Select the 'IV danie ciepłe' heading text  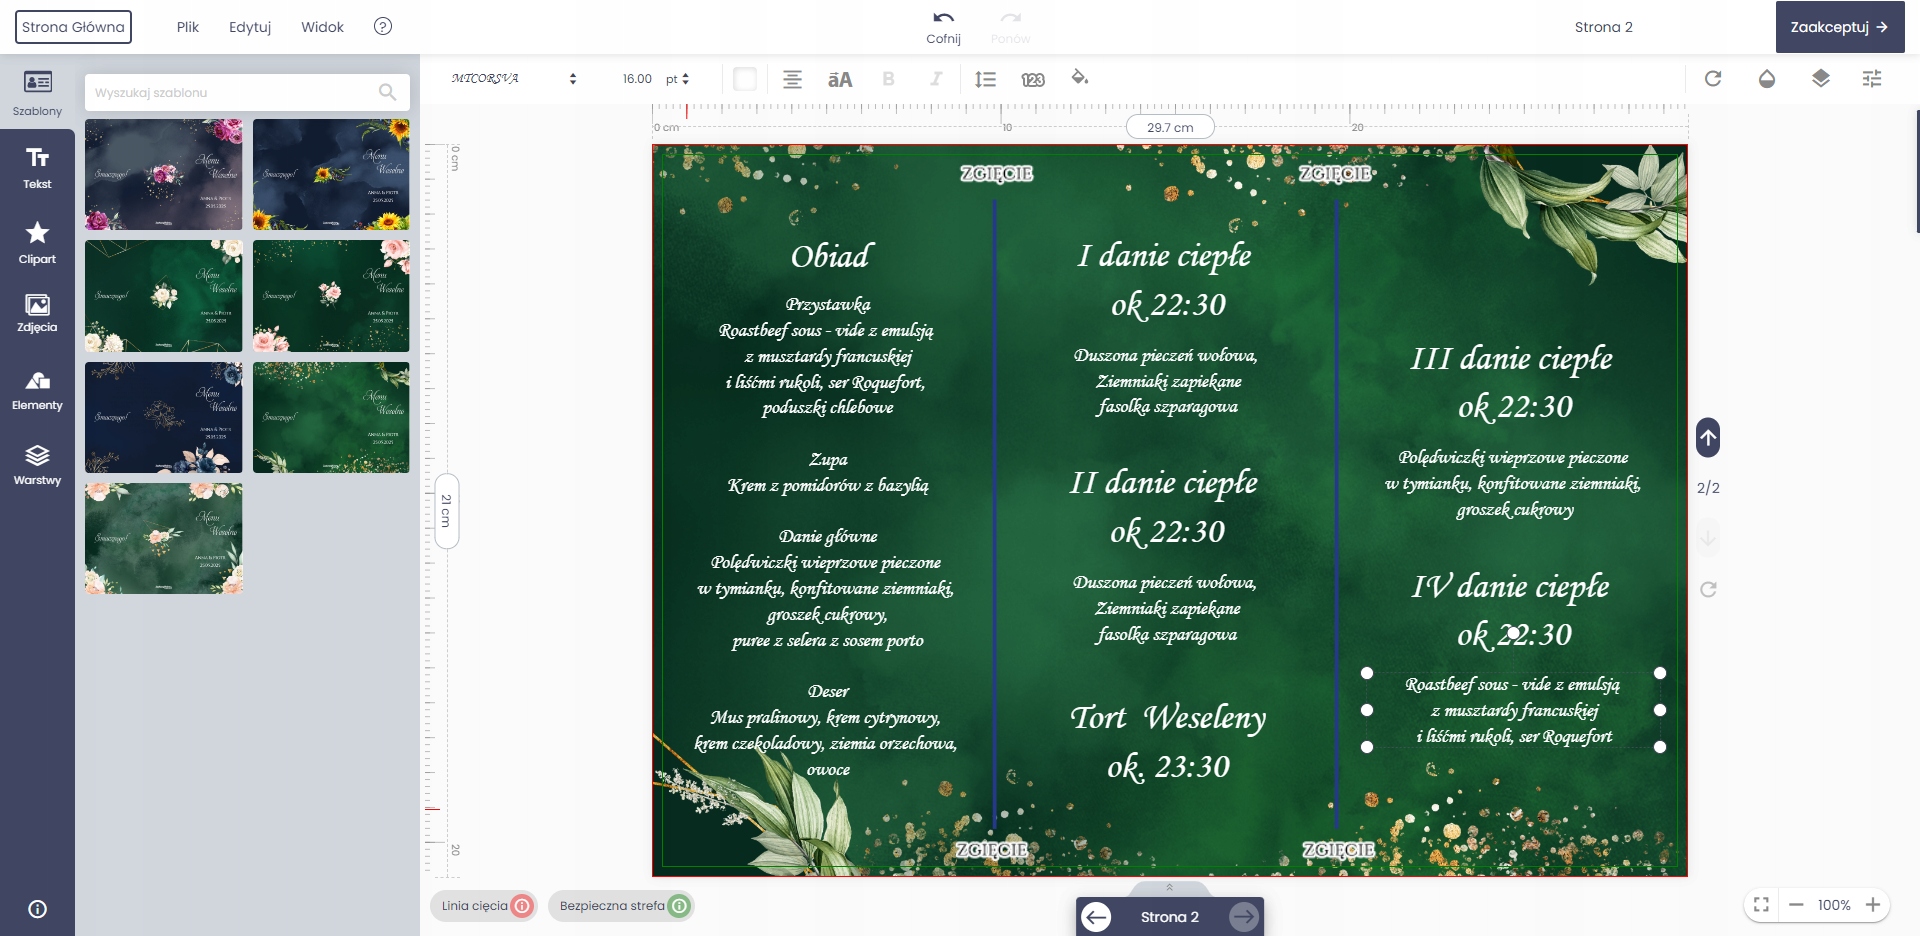1511,586
